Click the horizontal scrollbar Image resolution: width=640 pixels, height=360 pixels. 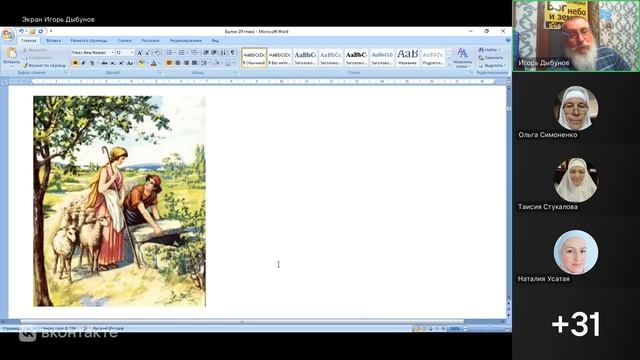pos(242,322)
